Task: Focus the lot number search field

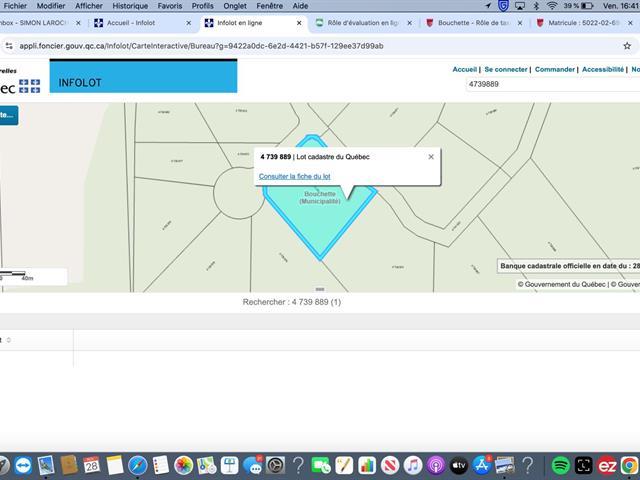Action: [550, 85]
